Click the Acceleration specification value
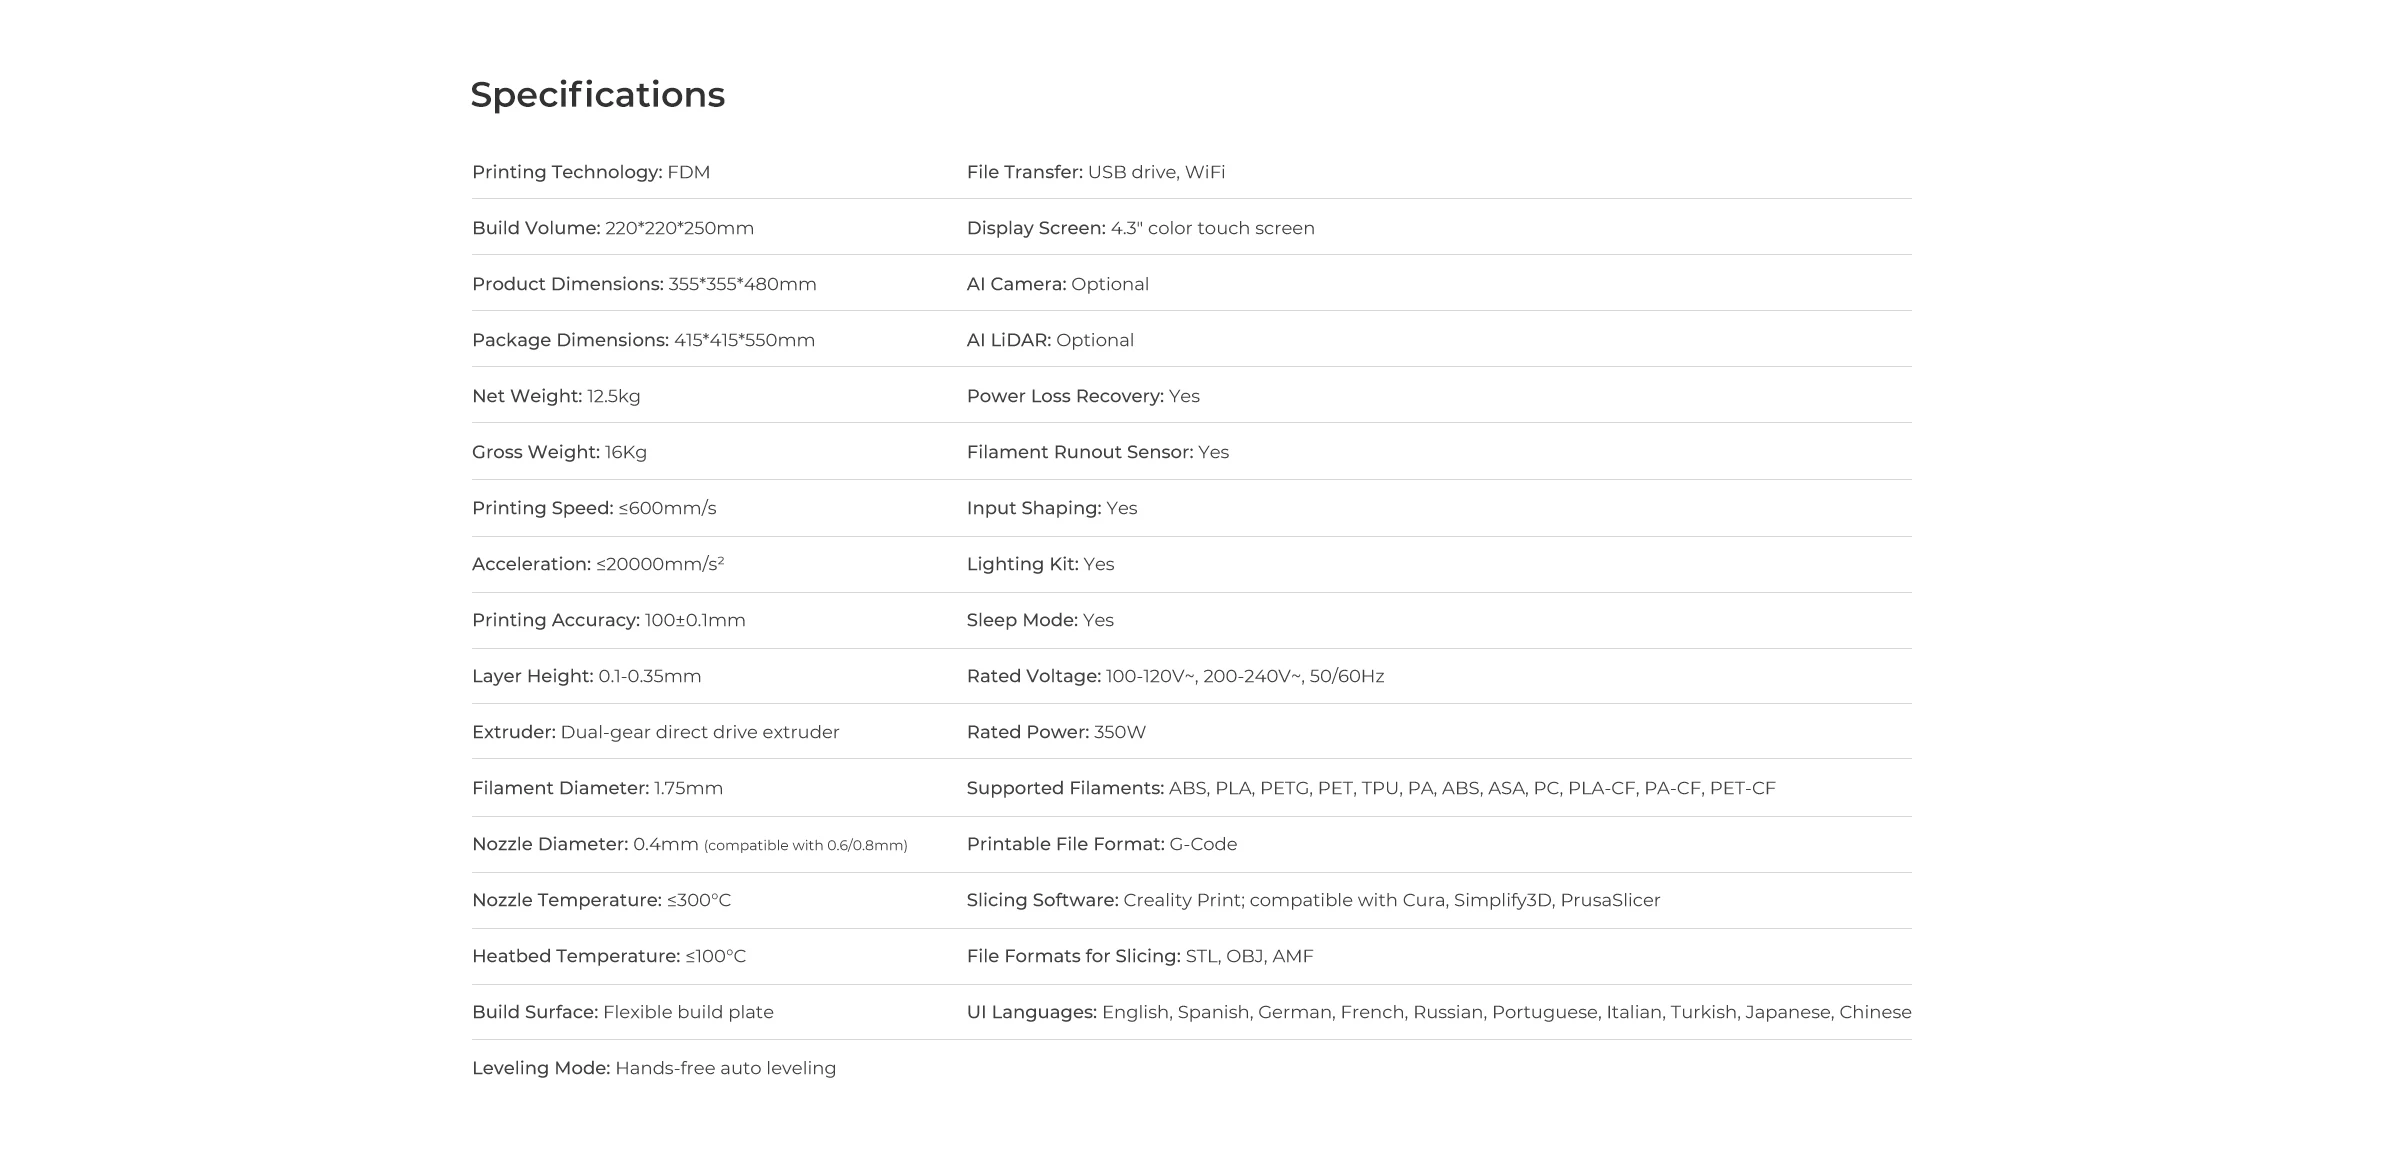2384x1171 pixels. click(660, 564)
